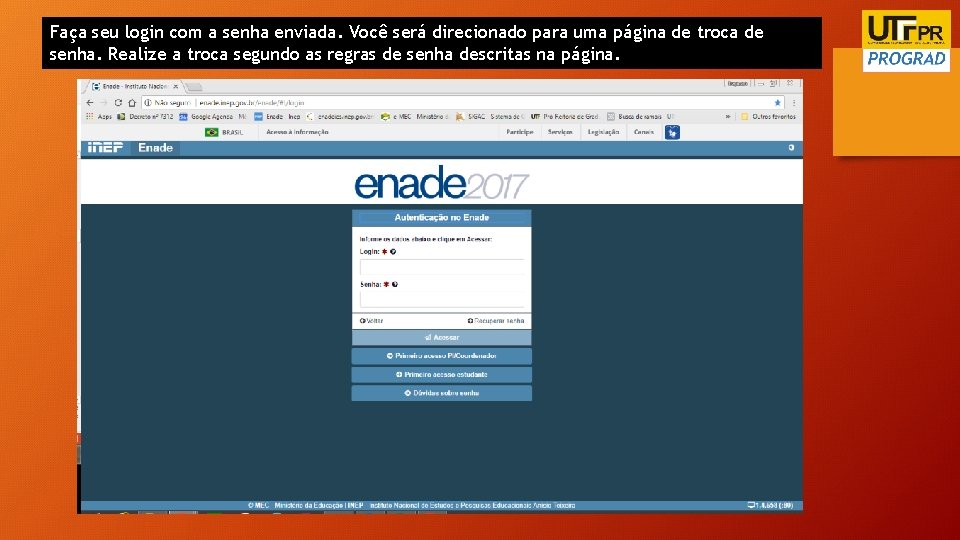
Task: Click the blue accessibility (Libras) icon
Action: pyautogui.click(x=672, y=132)
